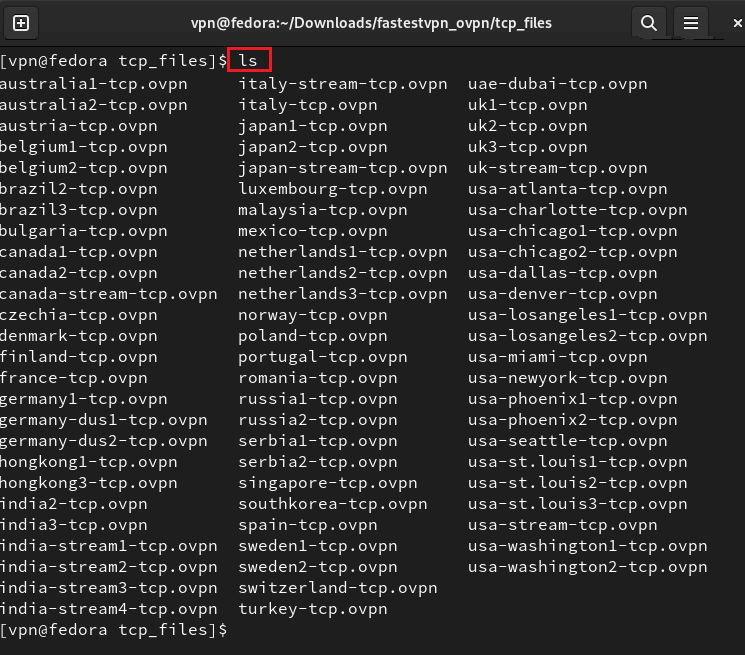The width and height of the screenshot is (745, 655).
Task: Click the australia1-tcp.ovpn filename
Action: pyautogui.click(x=93, y=84)
